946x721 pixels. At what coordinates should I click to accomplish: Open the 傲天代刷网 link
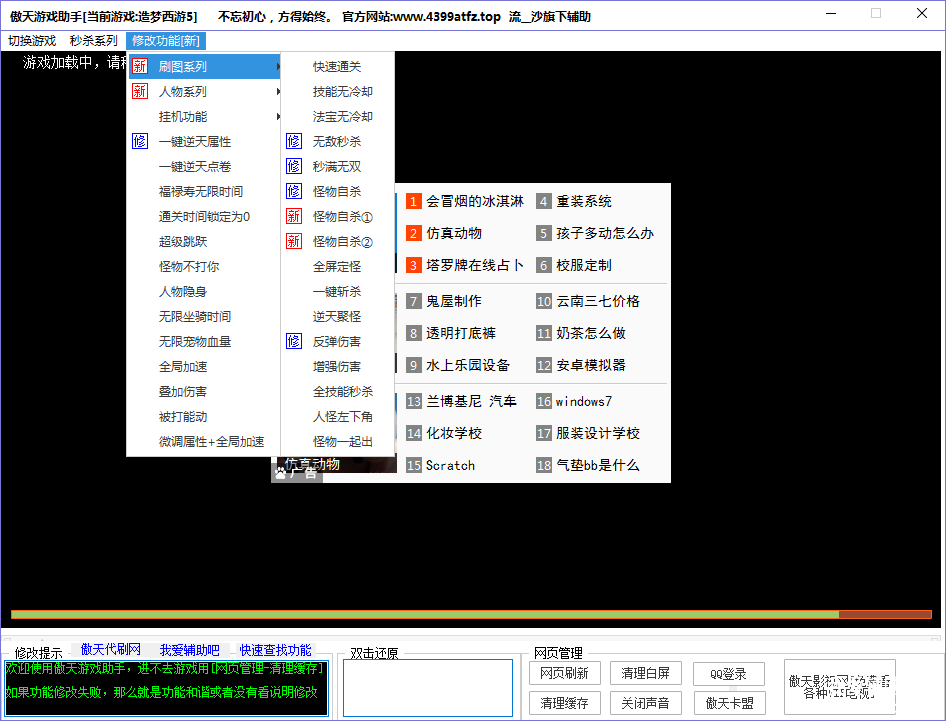(x=111, y=650)
